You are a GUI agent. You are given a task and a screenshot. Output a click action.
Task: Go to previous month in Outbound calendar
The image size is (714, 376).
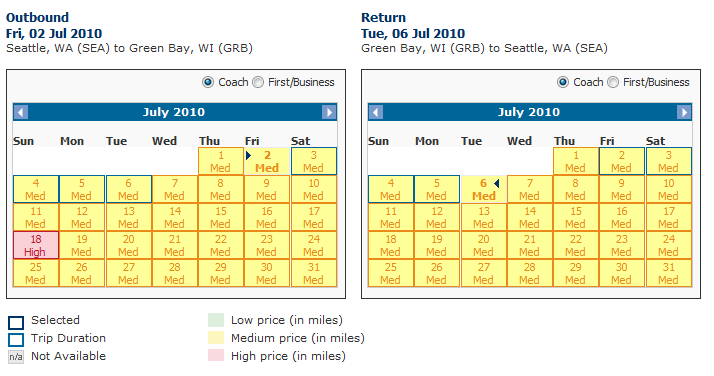(21, 112)
